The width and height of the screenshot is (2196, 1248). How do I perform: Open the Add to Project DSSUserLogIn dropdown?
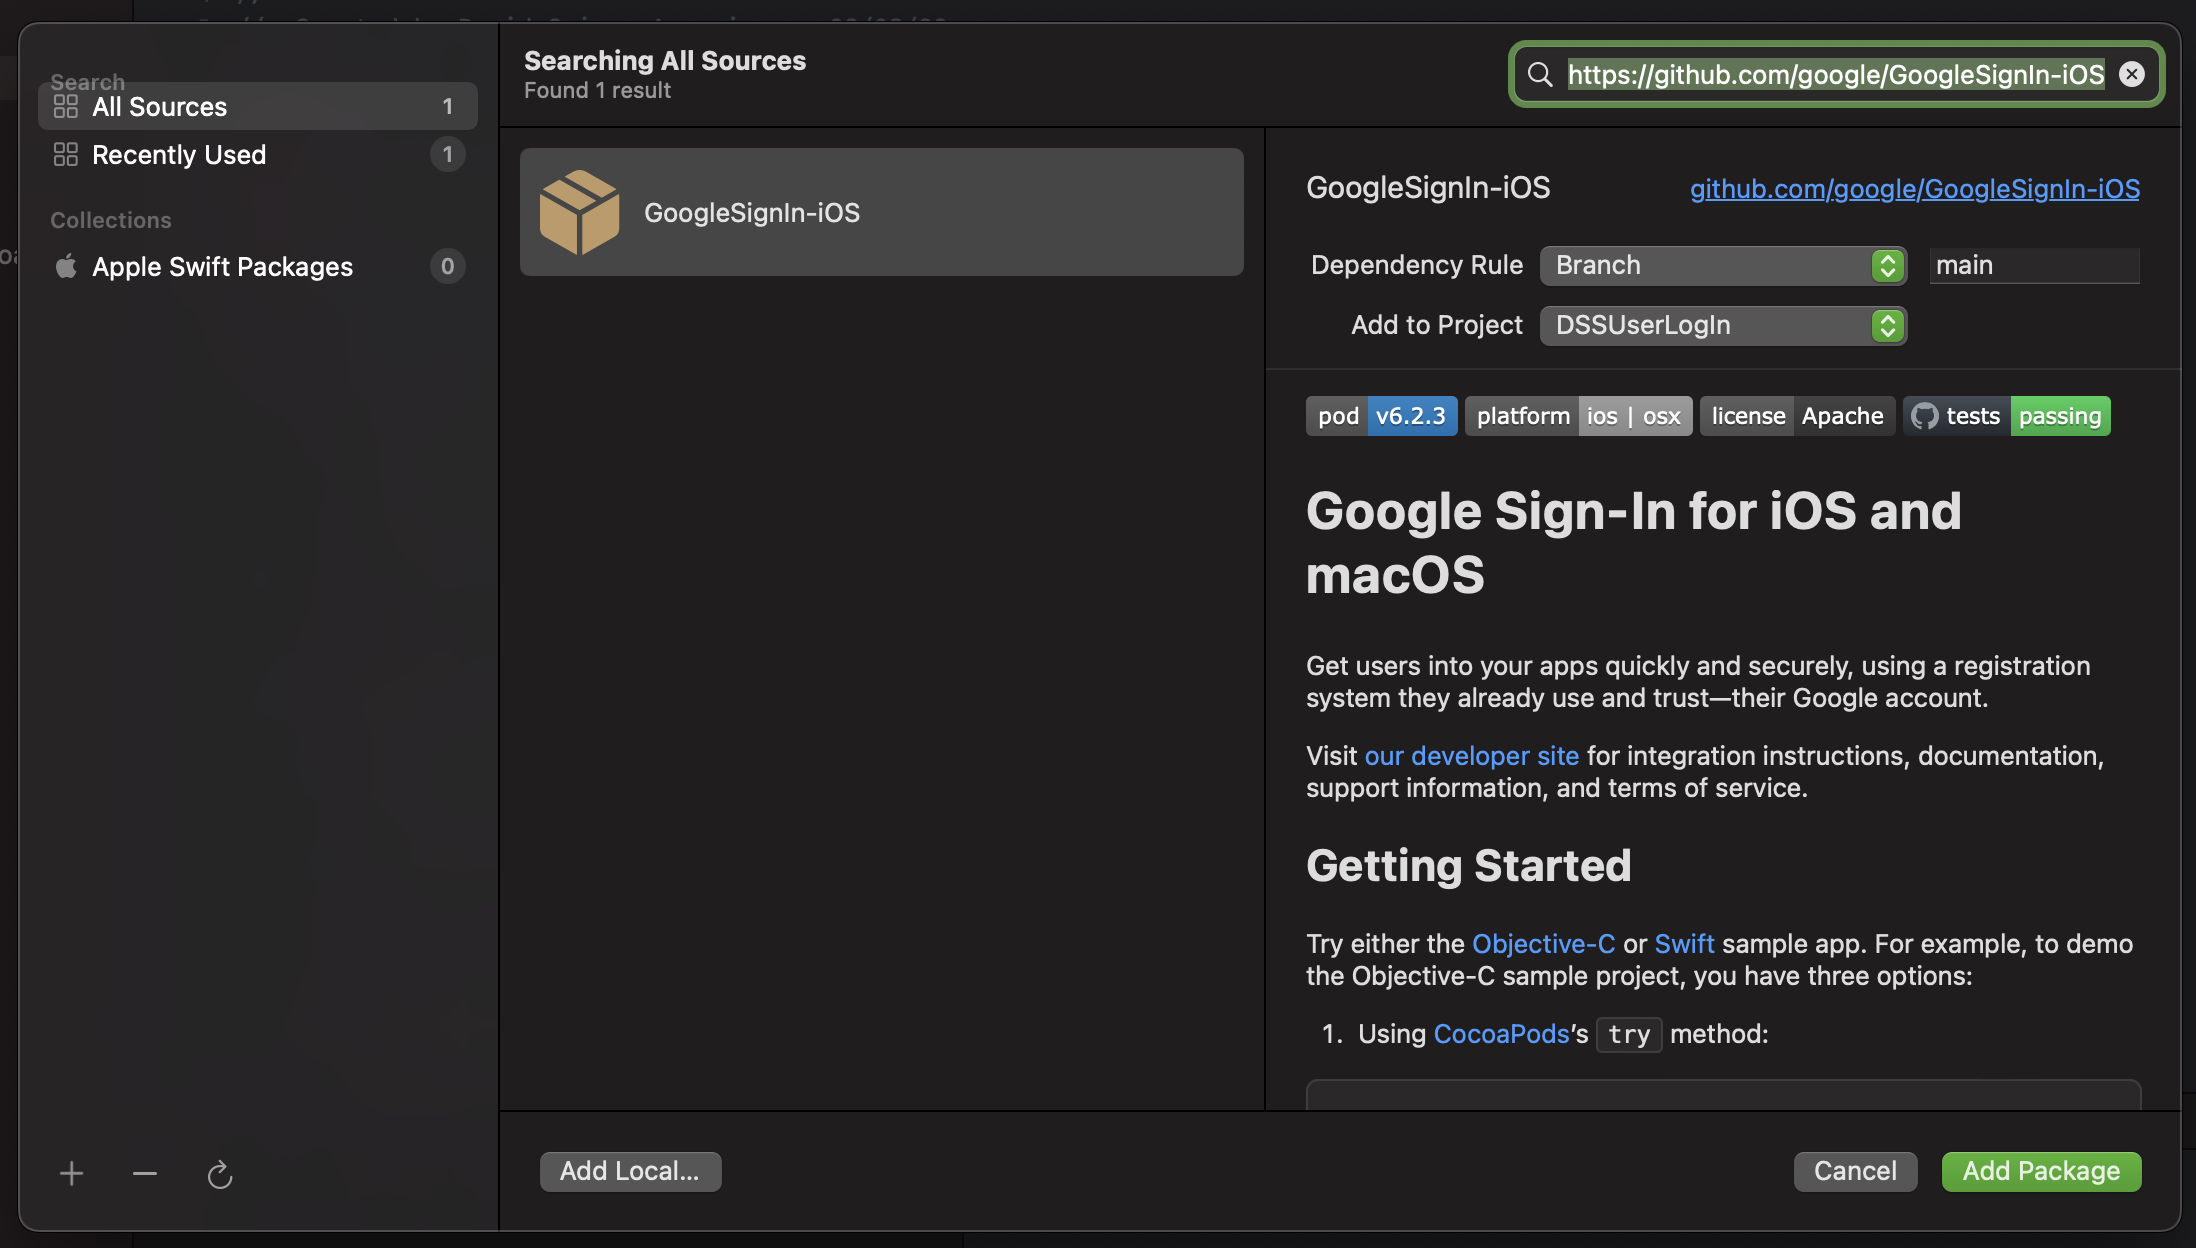coord(1723,325)
